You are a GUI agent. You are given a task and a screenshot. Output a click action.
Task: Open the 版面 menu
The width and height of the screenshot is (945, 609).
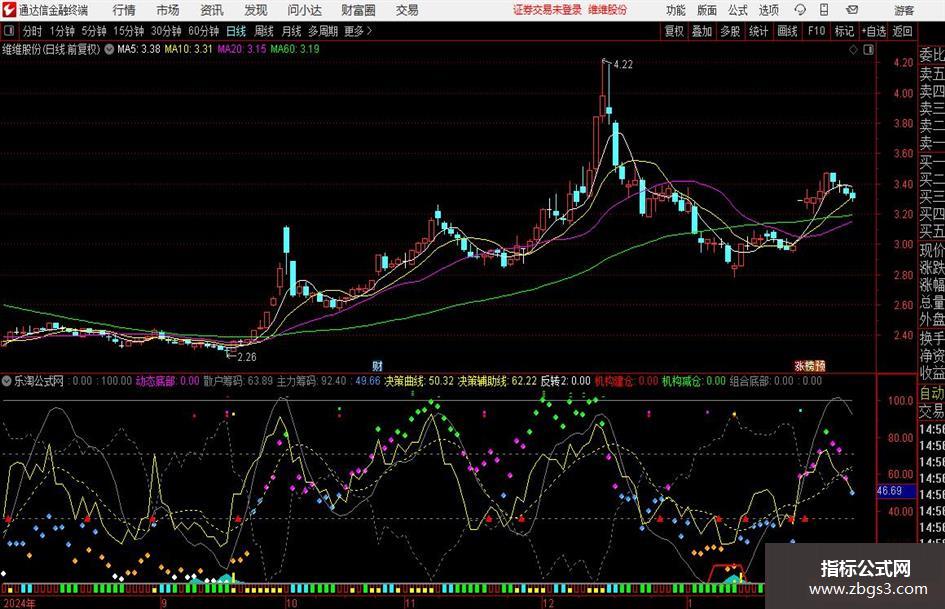(x=707, y=10)
